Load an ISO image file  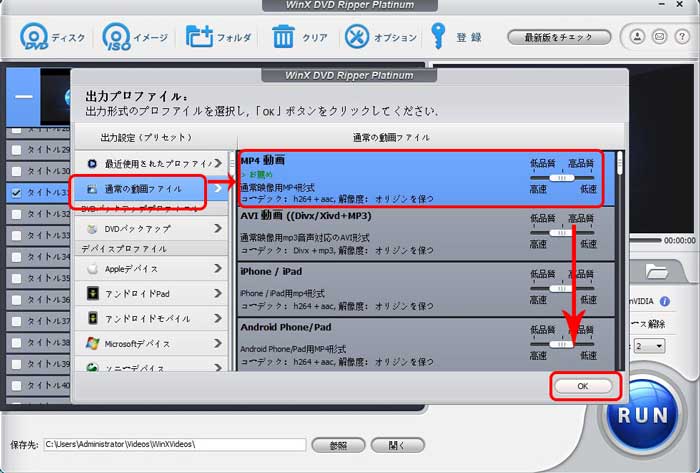(x=135, y=37)
